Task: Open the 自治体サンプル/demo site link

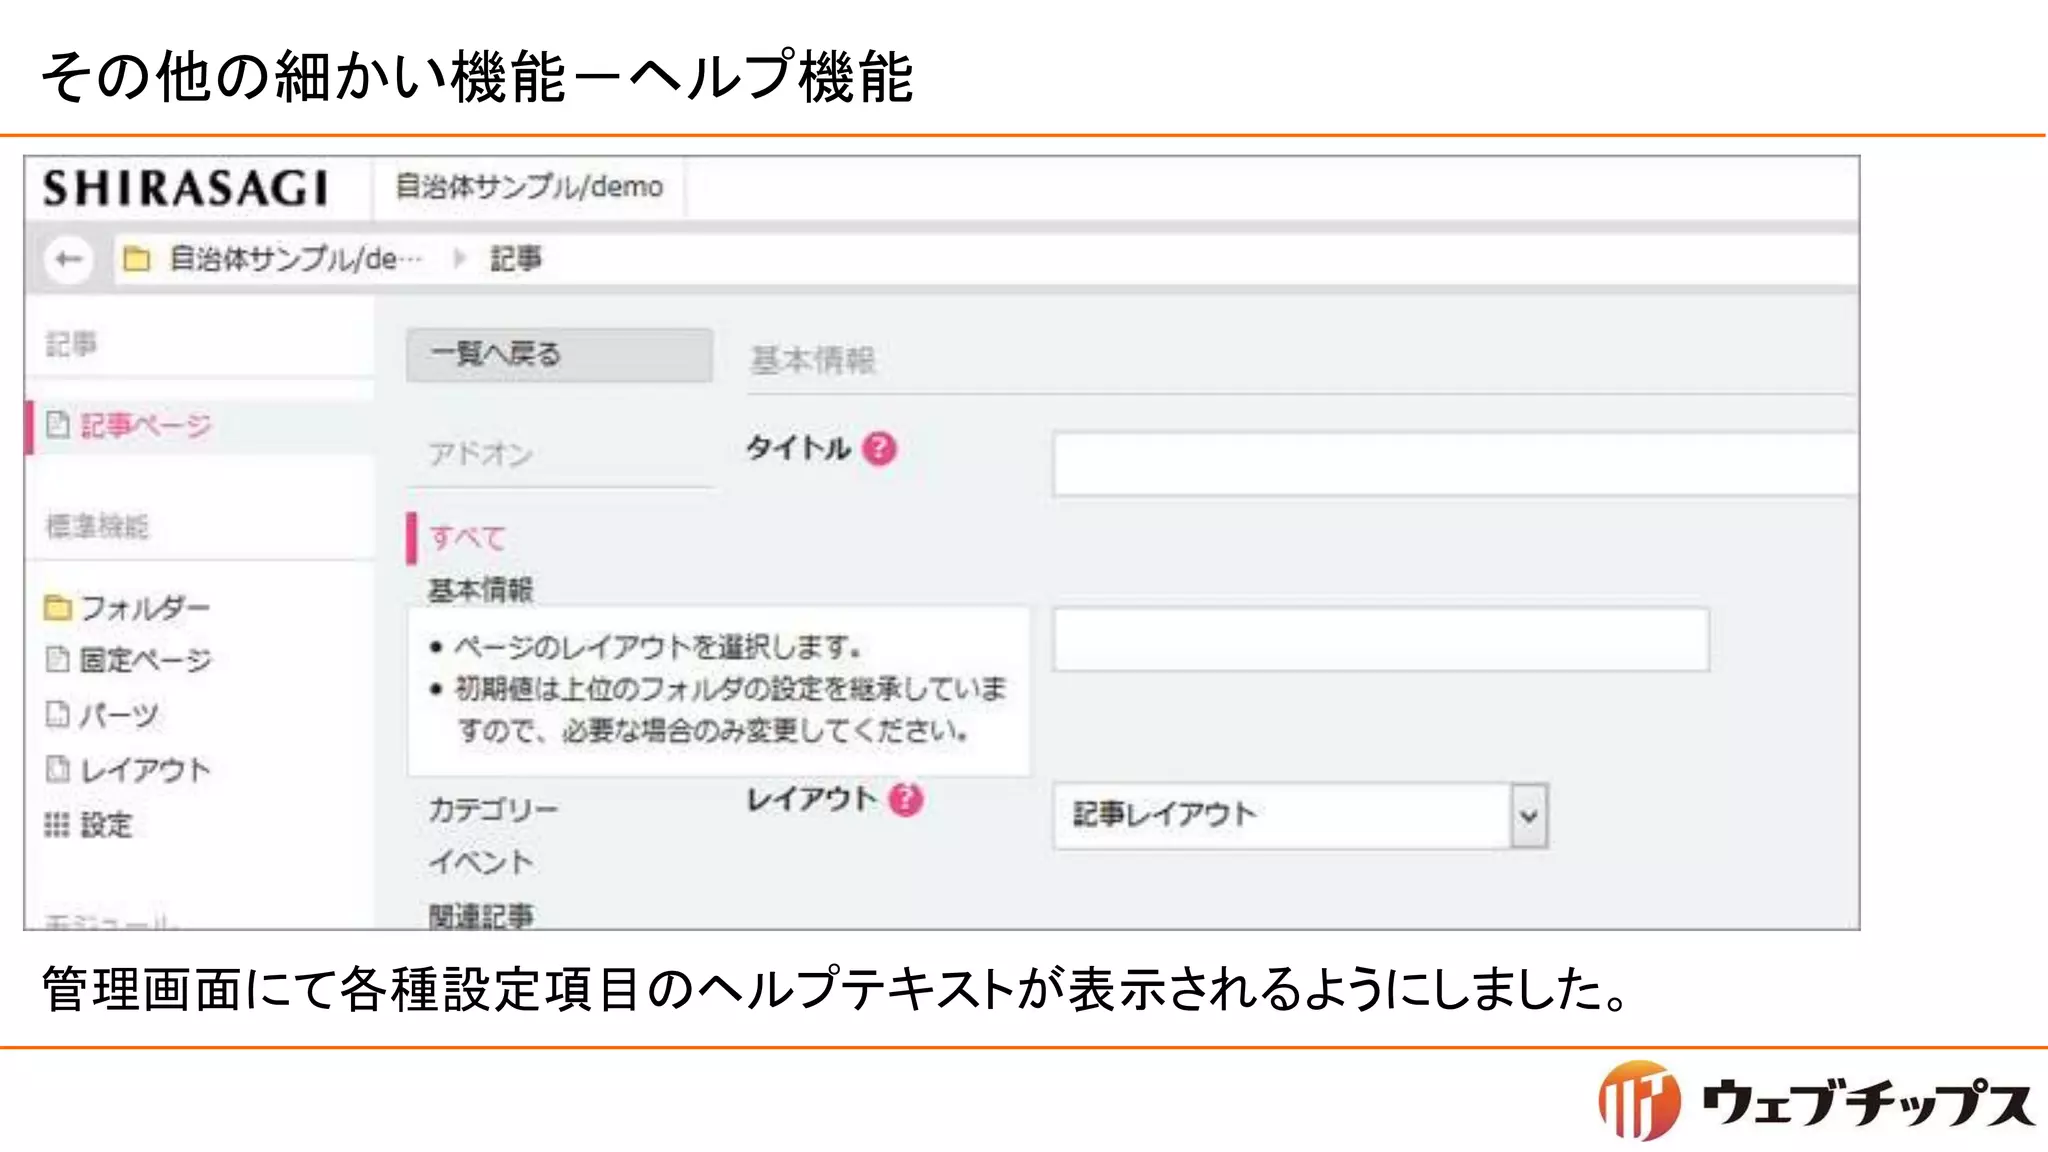Action: [x=529, y=187]
